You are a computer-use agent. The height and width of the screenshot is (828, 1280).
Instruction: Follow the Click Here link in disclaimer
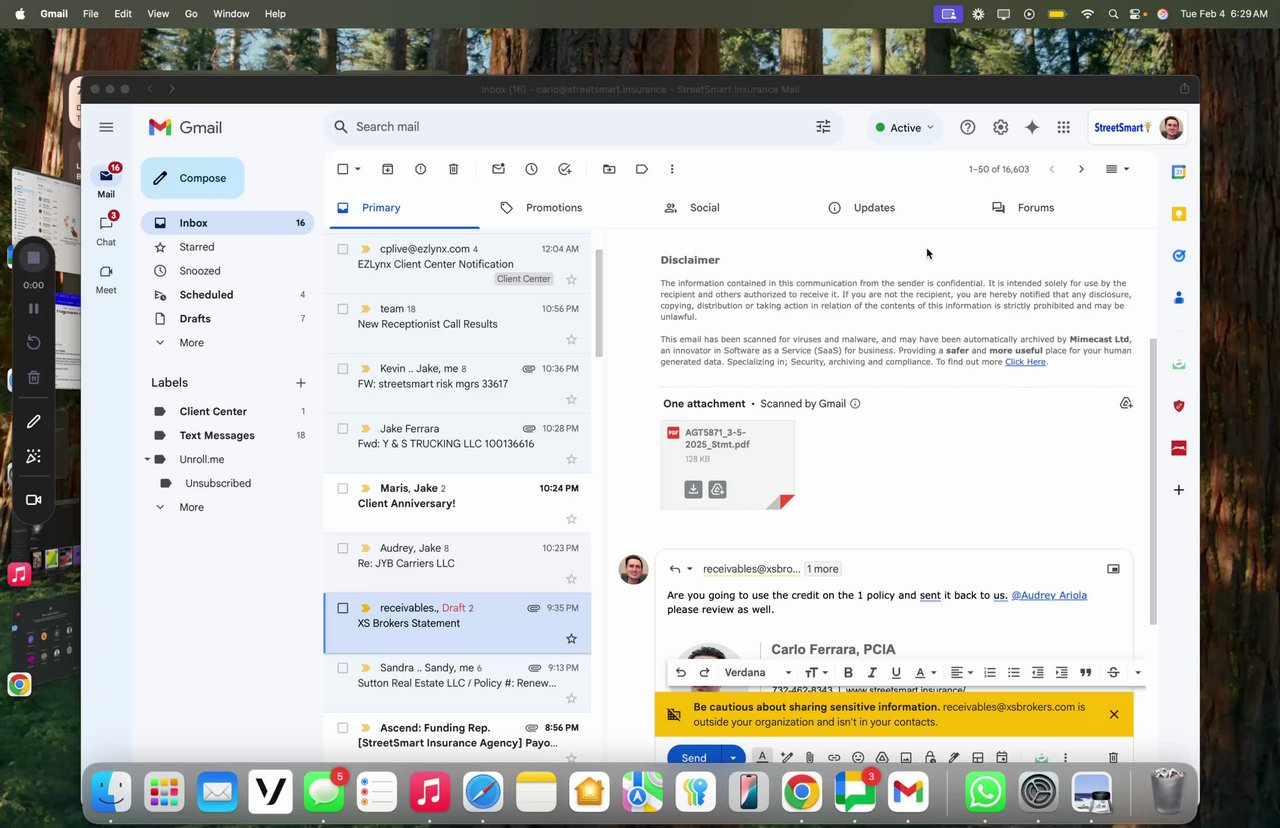click(1025, 362)
